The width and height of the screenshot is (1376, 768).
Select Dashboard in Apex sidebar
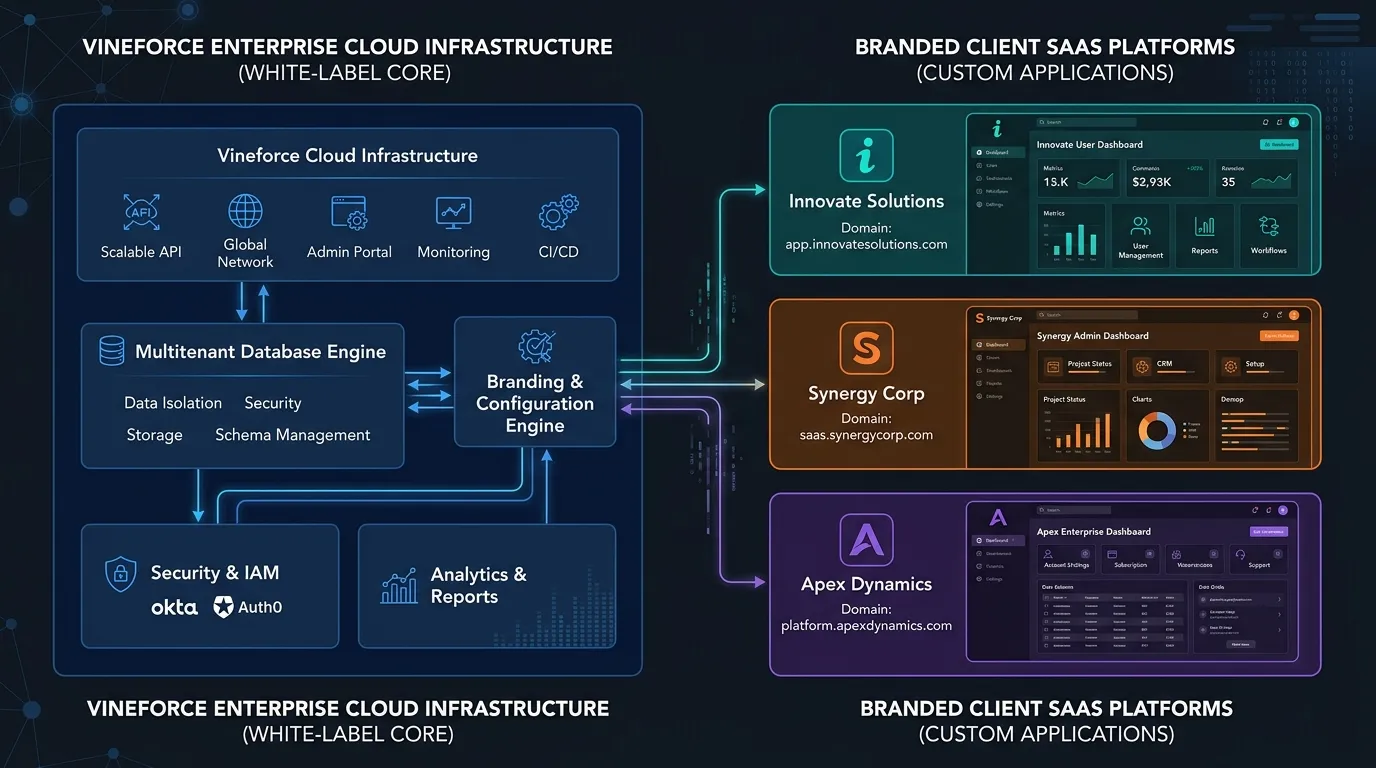click(998, 540)
